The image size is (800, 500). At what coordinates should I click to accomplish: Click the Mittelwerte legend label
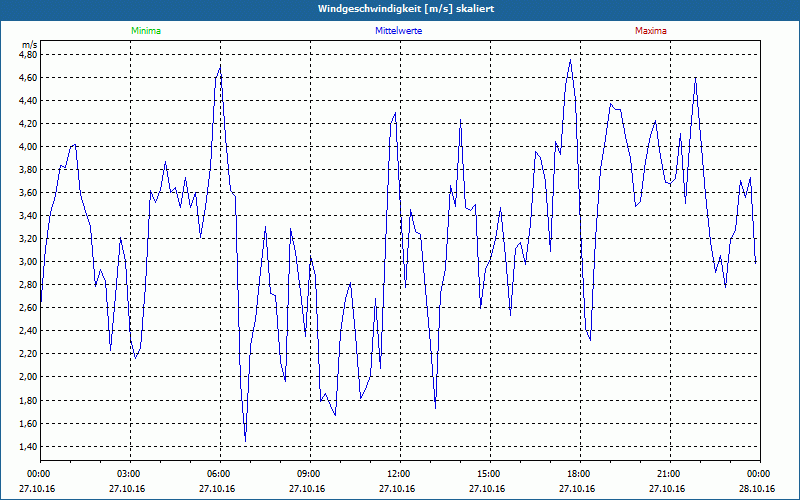point(398,31)
